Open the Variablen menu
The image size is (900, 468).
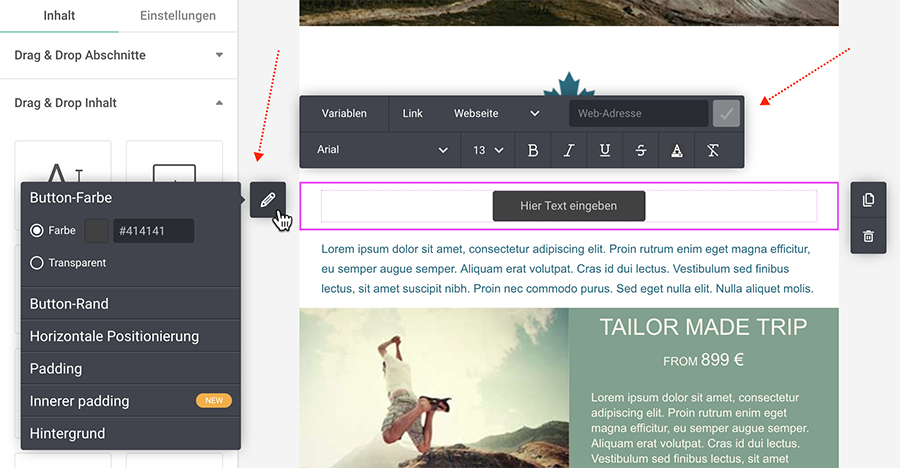point(344,114)
